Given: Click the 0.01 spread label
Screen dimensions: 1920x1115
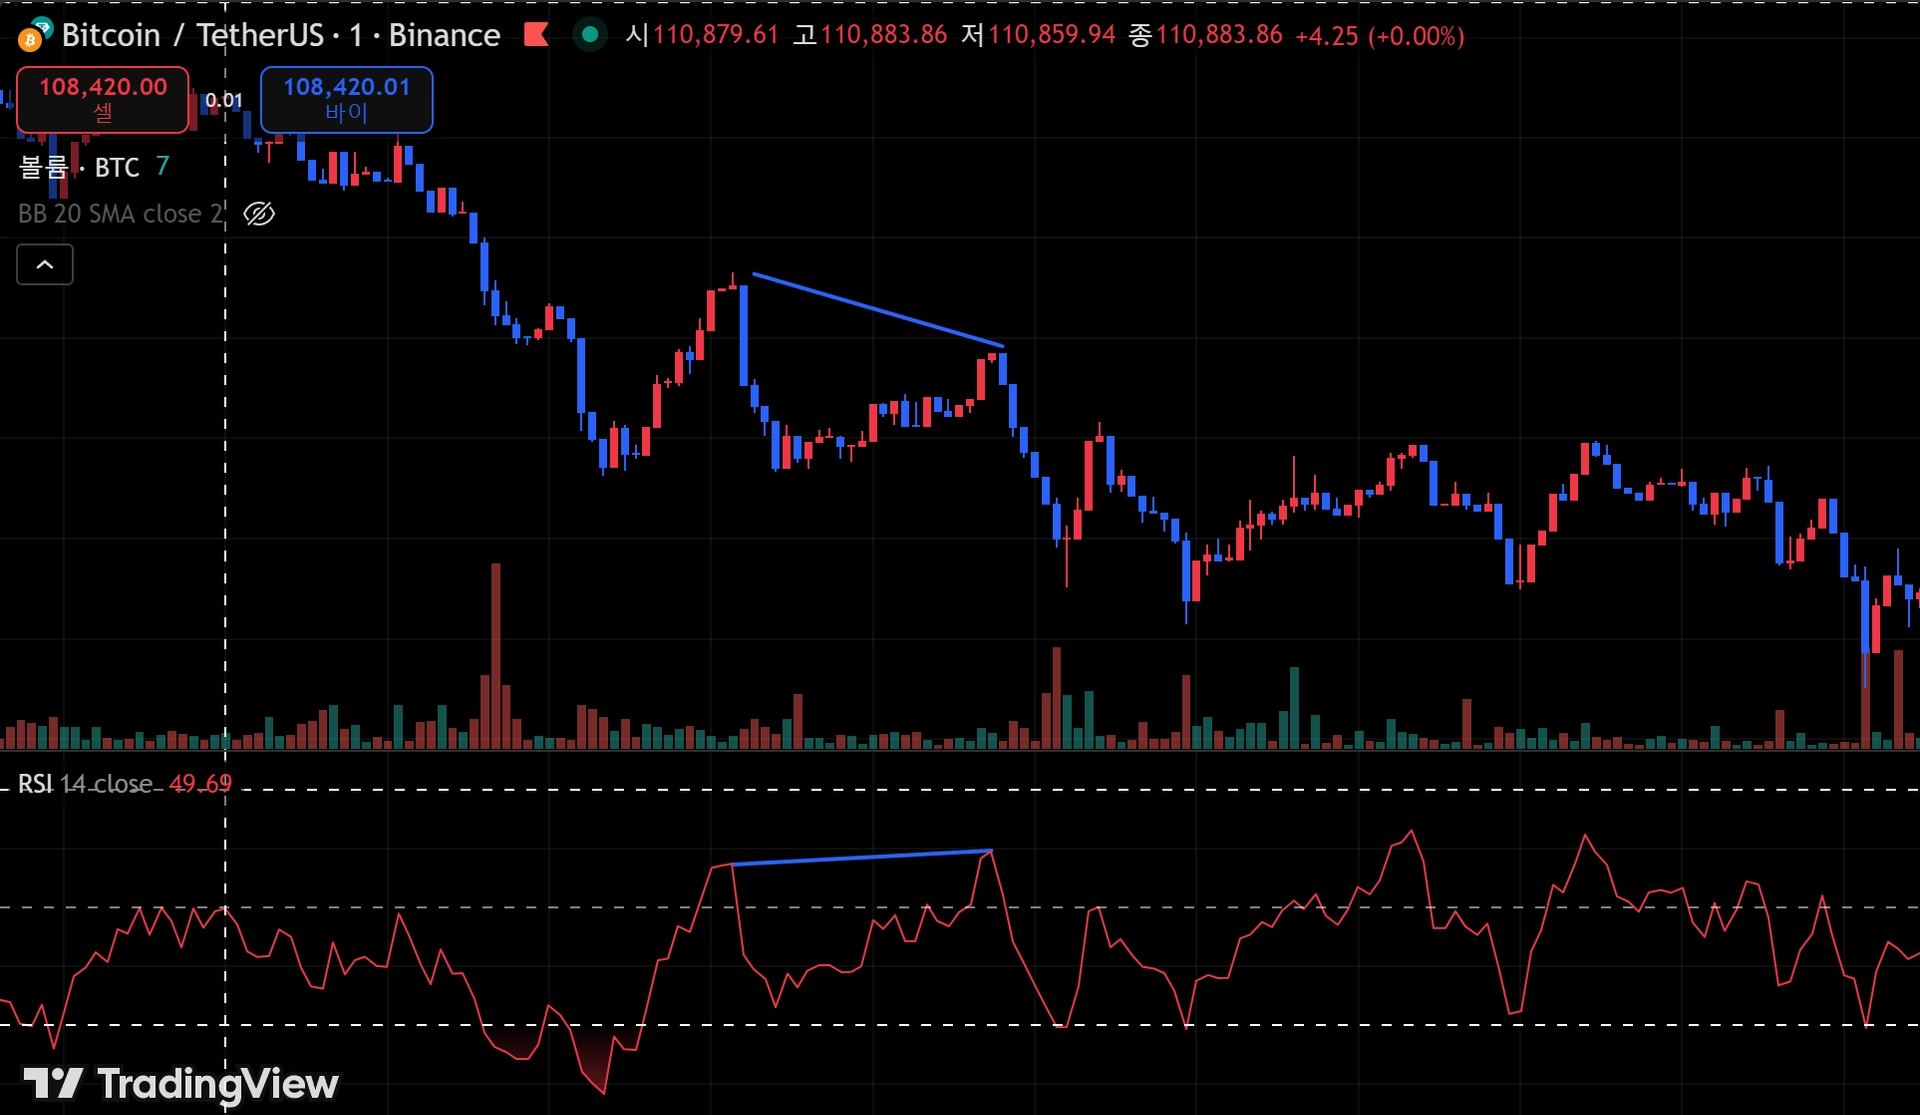Looking at the screenshot, I should (223, 100).
